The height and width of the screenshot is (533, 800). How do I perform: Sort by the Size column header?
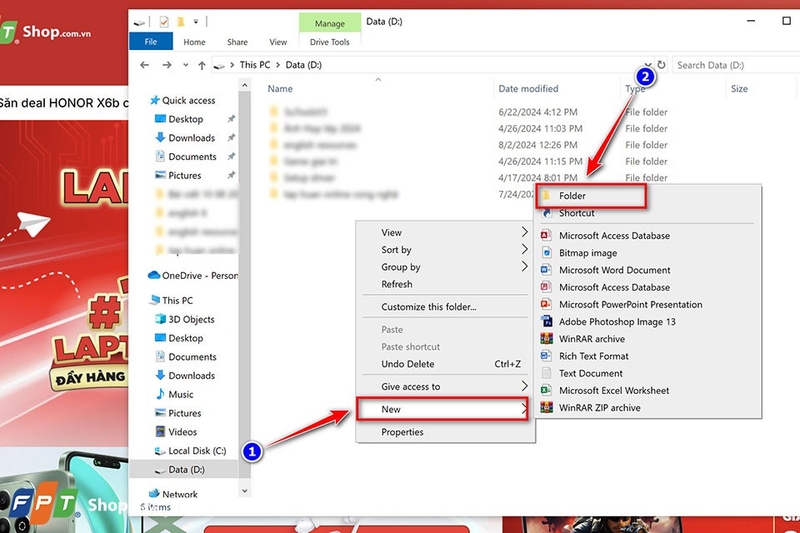[739, 89]
